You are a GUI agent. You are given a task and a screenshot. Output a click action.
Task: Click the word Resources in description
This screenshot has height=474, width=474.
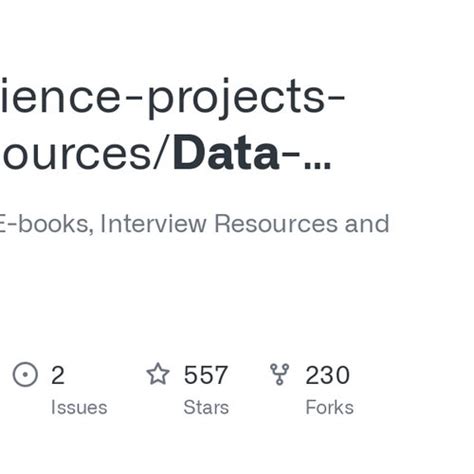pos(276,223)
